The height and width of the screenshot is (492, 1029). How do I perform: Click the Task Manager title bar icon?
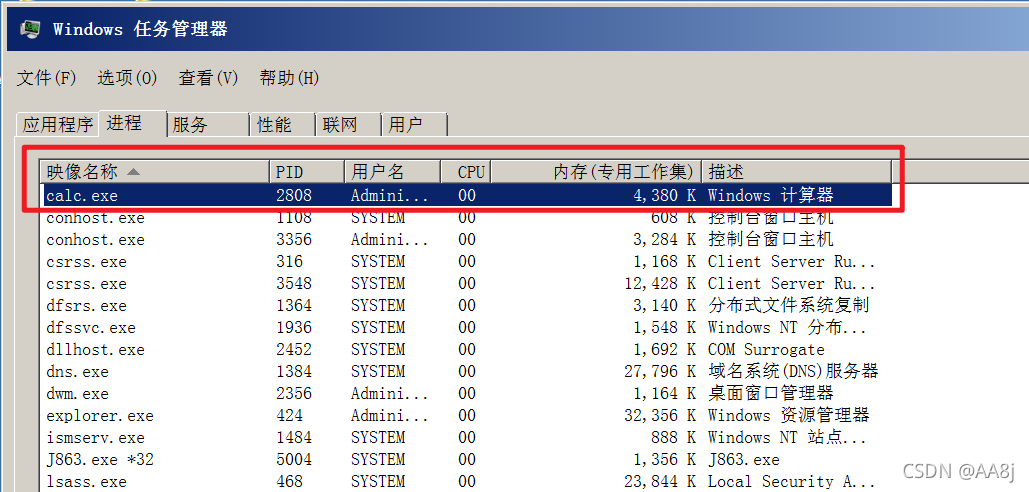coord(30,29)
